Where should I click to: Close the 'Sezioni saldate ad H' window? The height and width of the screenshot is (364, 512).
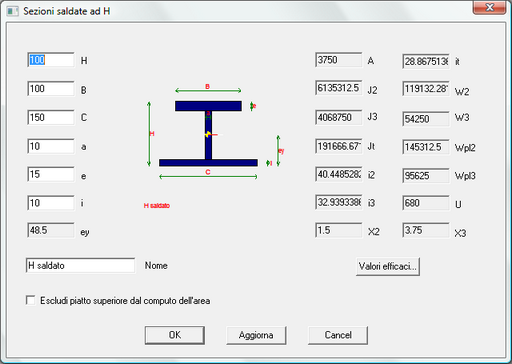click(489, 7)
